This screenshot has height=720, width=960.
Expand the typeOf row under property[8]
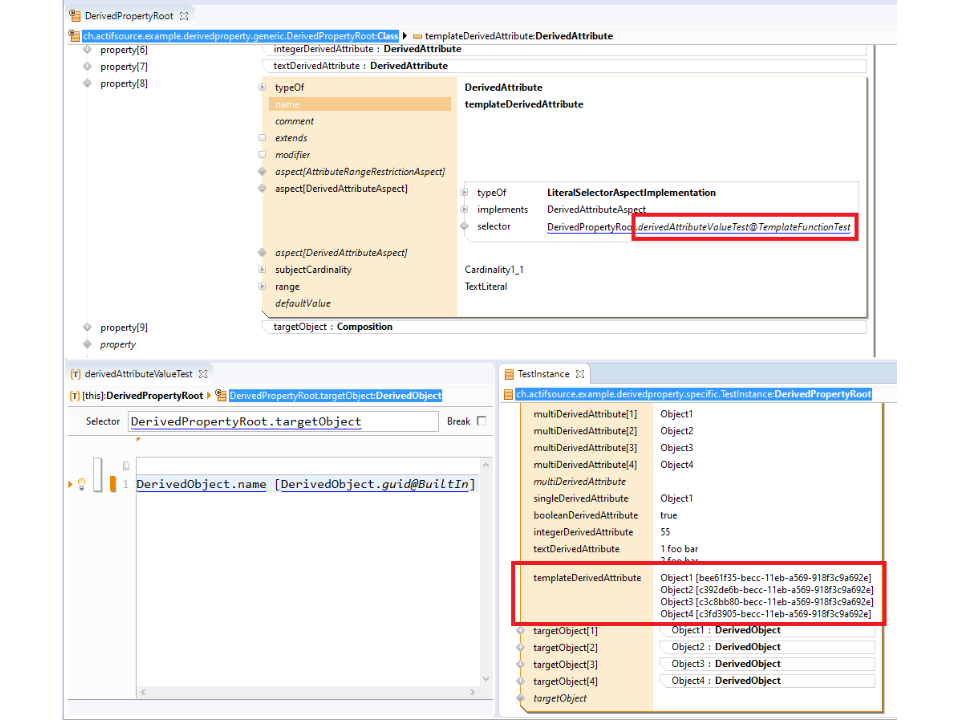(262, 88)
